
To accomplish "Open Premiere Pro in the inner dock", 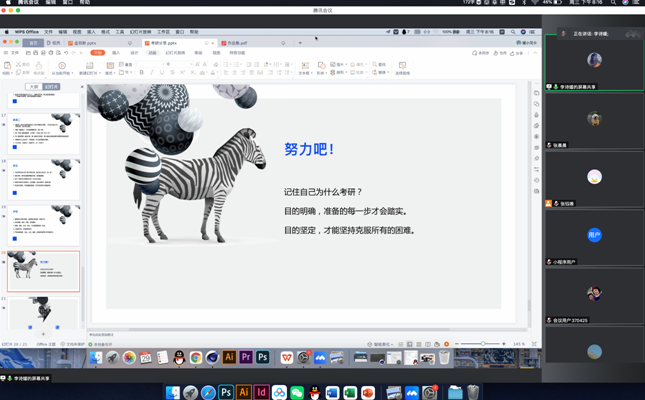I will click(x=245, y=357).
